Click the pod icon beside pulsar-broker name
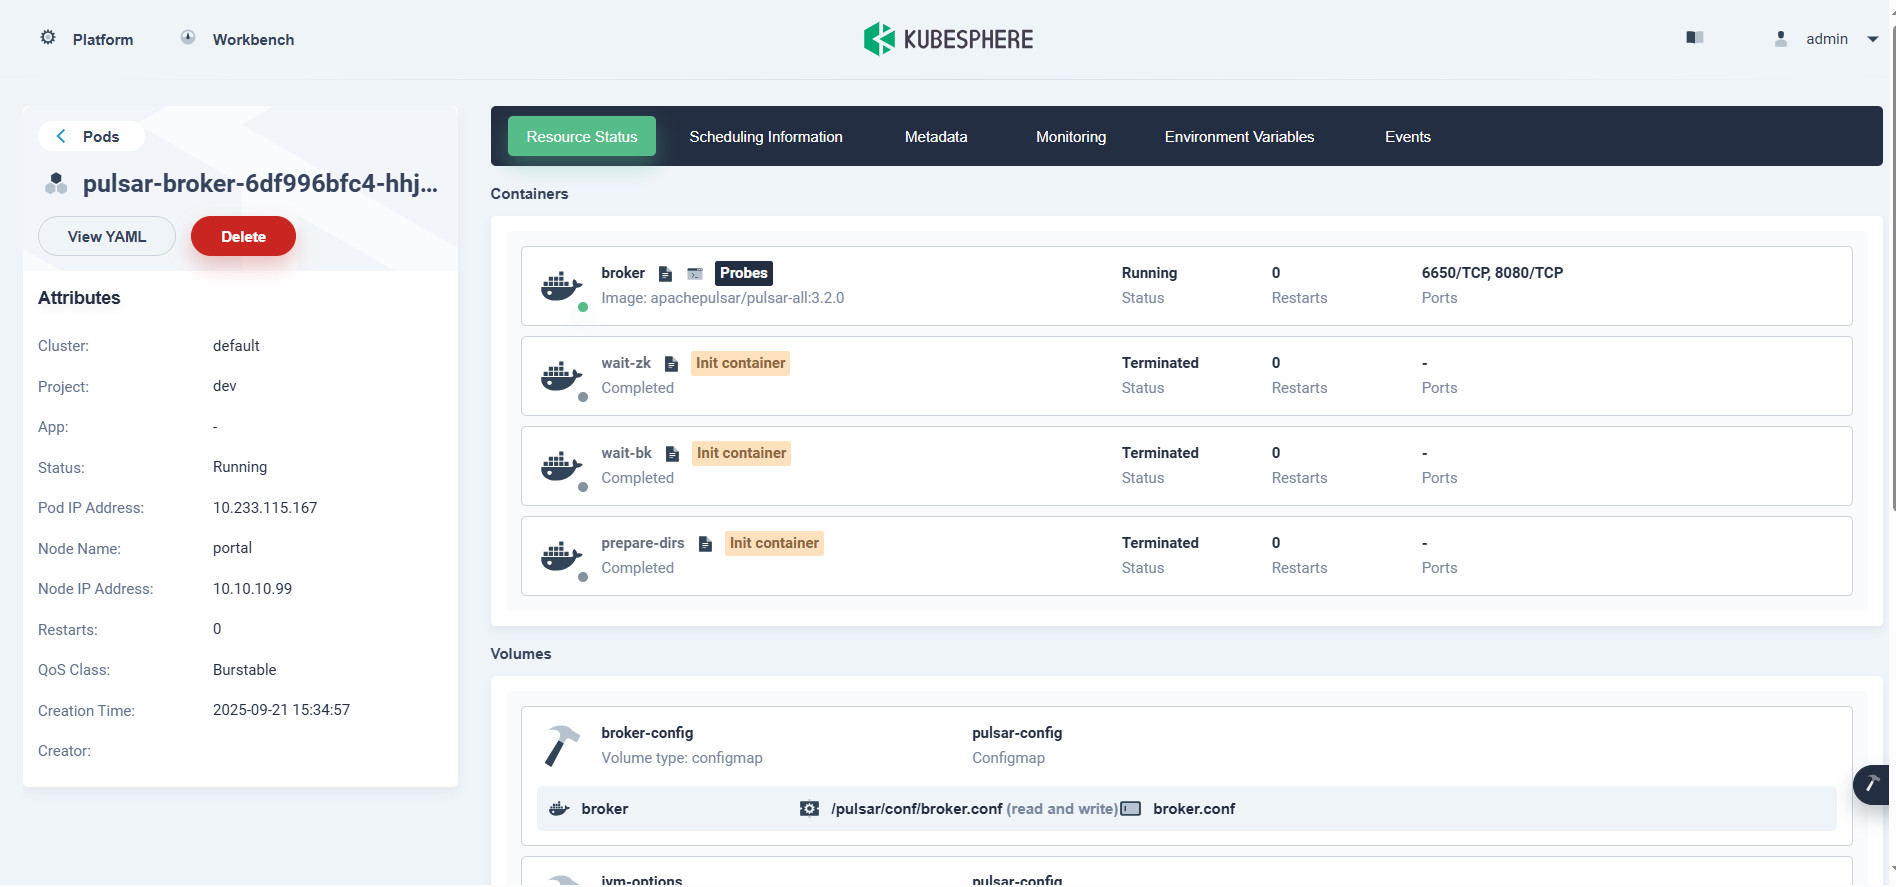The height and width of the screenshot is (887, 1896). 56,184
